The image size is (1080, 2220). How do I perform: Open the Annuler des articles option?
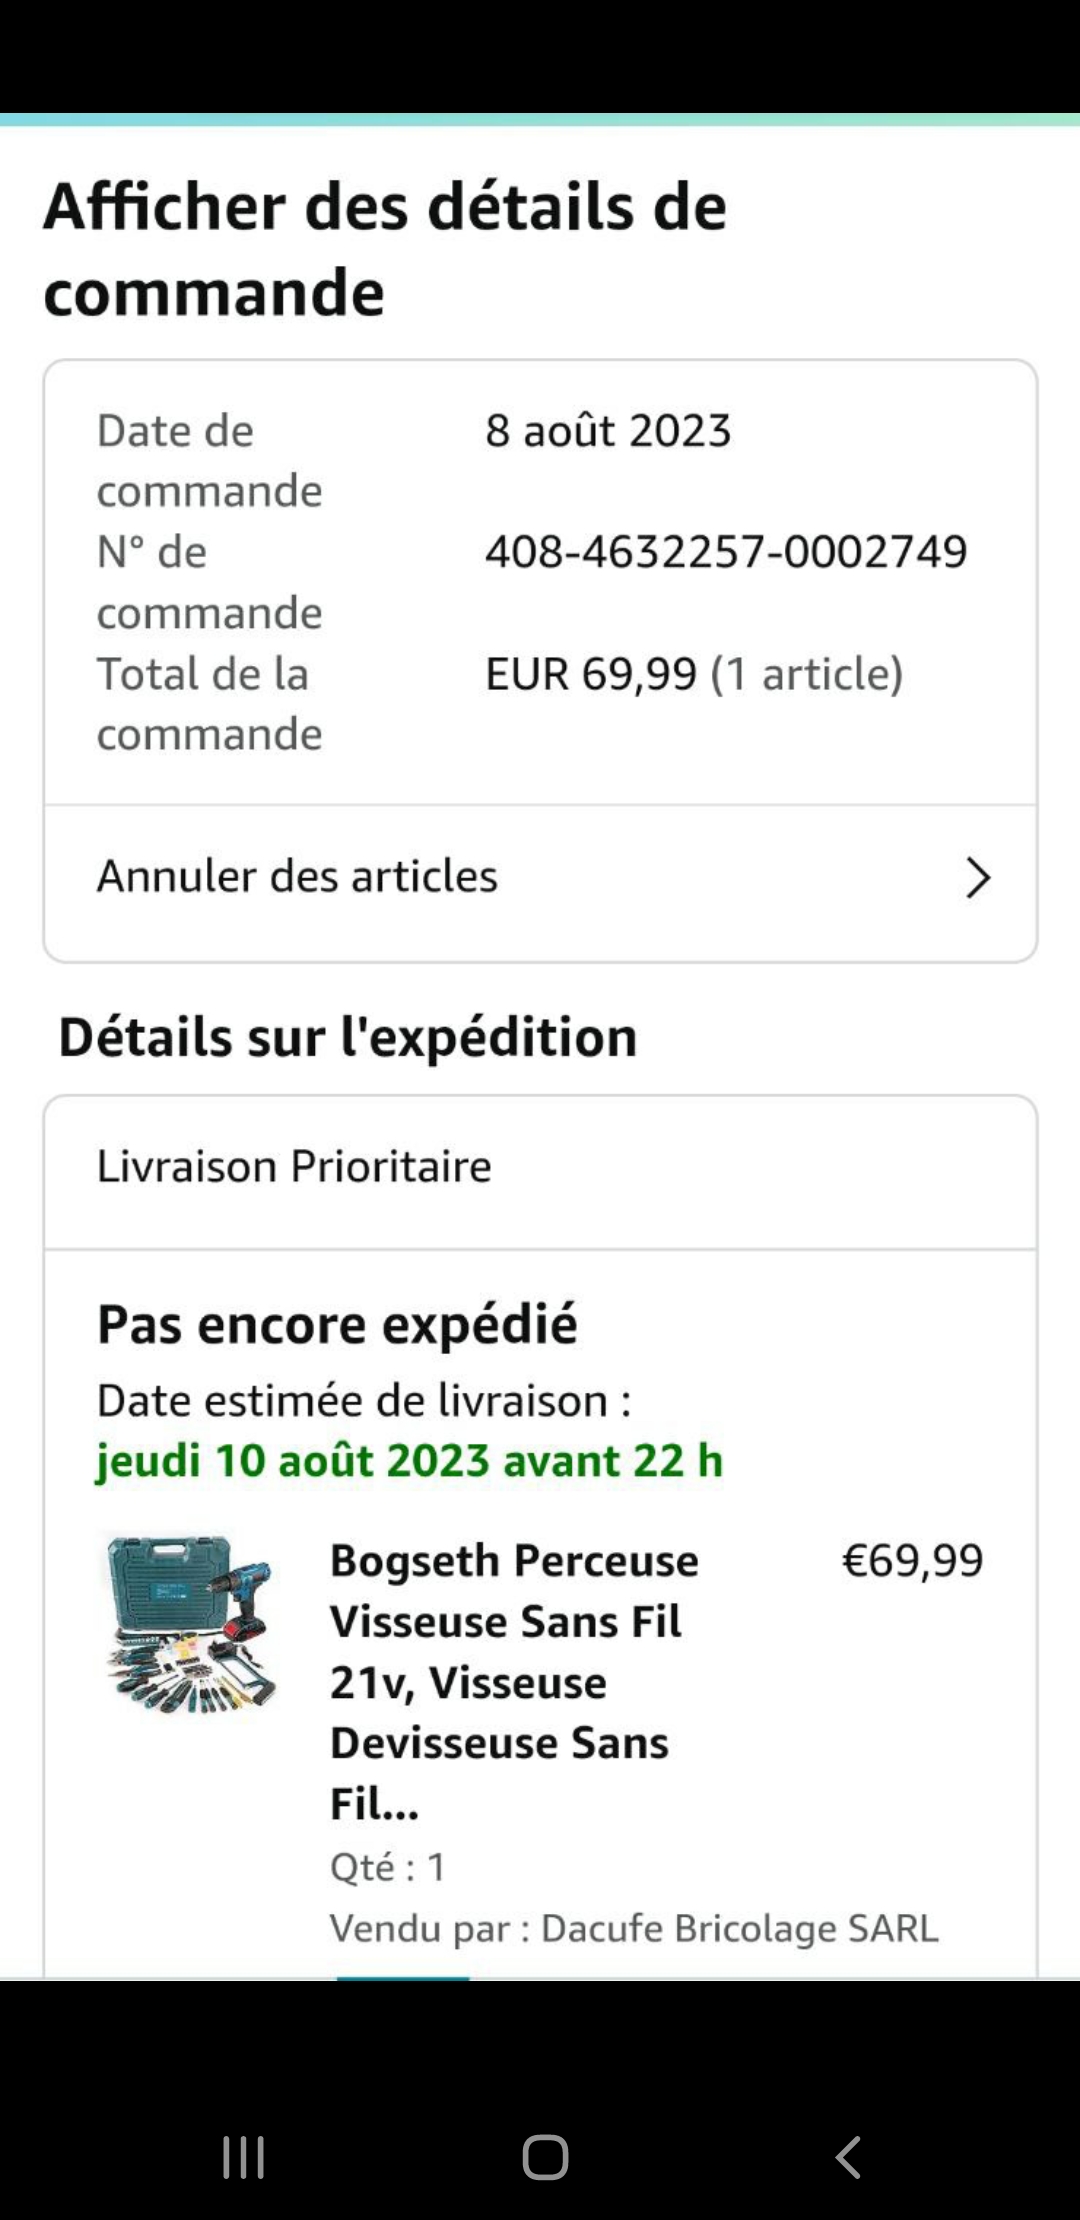pos(297,877)
